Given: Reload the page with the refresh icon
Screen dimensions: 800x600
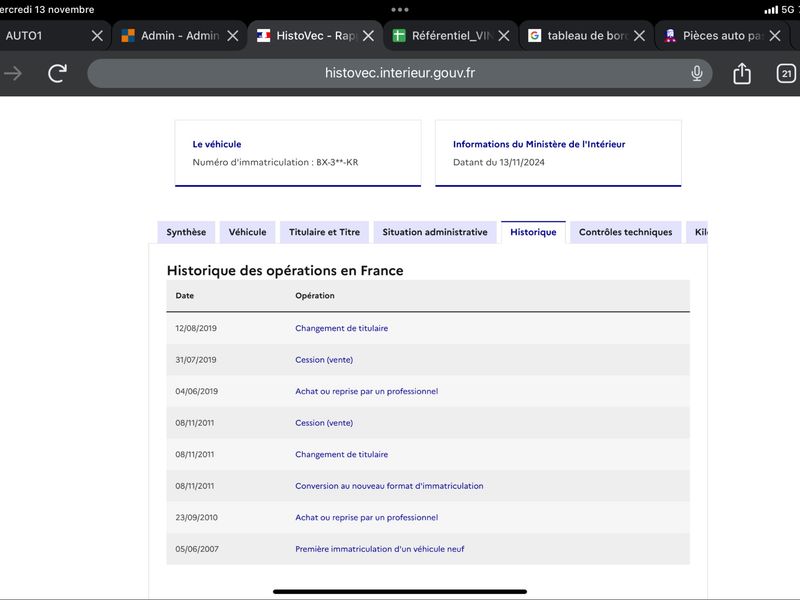Looking at the screenshot, I should (x=58, y=73).
